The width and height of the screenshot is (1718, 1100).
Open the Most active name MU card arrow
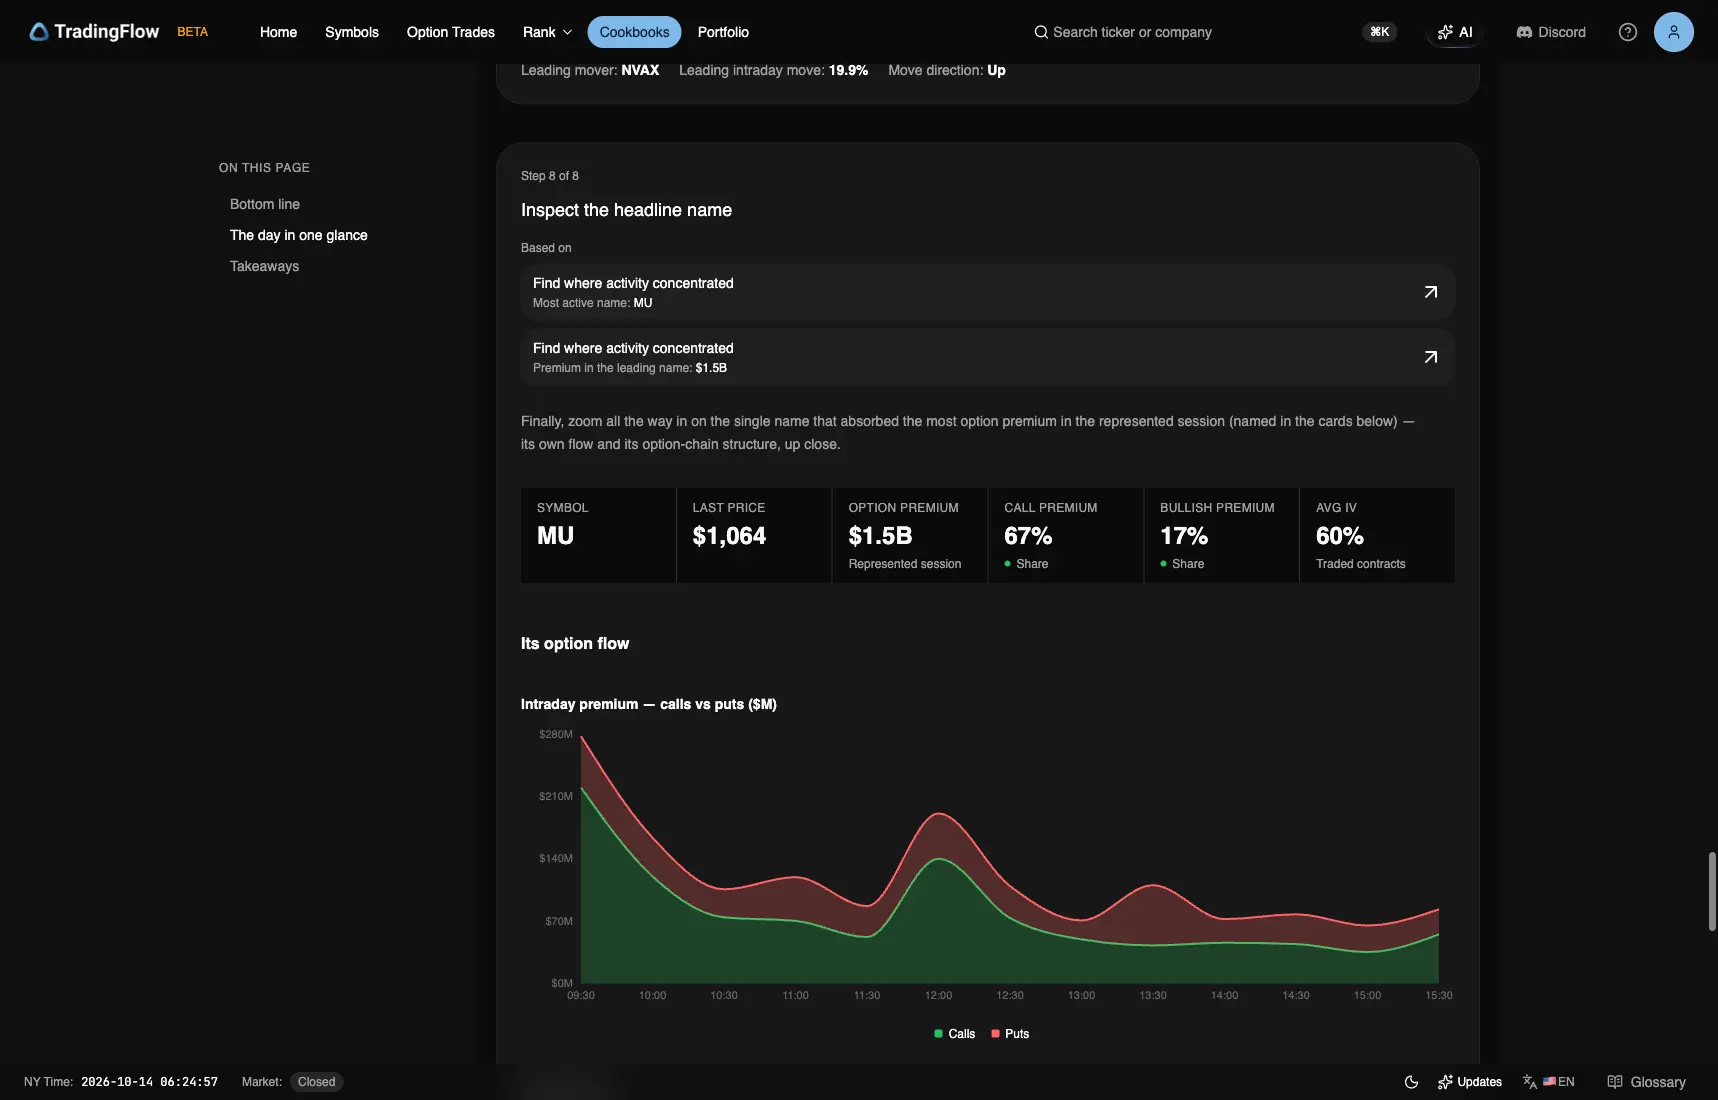point(1431,292)
